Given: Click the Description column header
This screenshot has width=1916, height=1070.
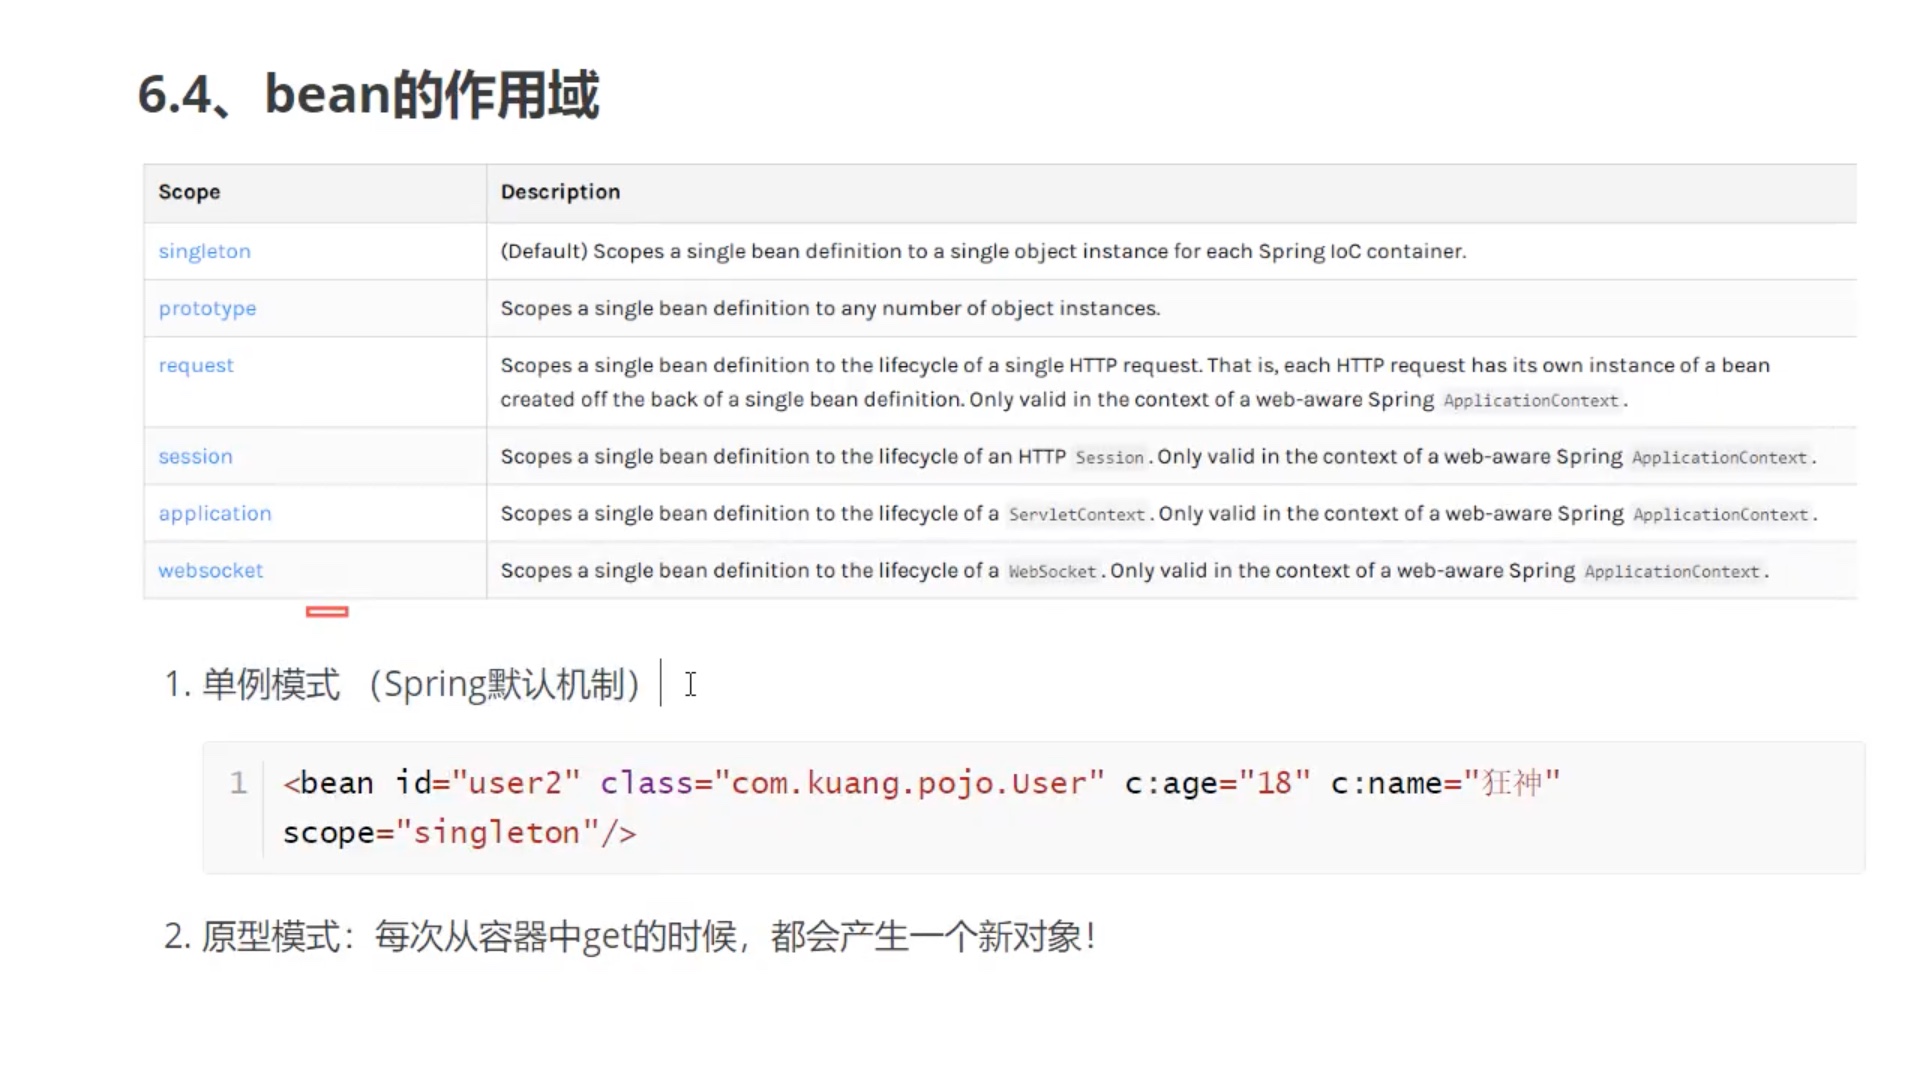Looking at the screenshot, I should tap(560, 192).
